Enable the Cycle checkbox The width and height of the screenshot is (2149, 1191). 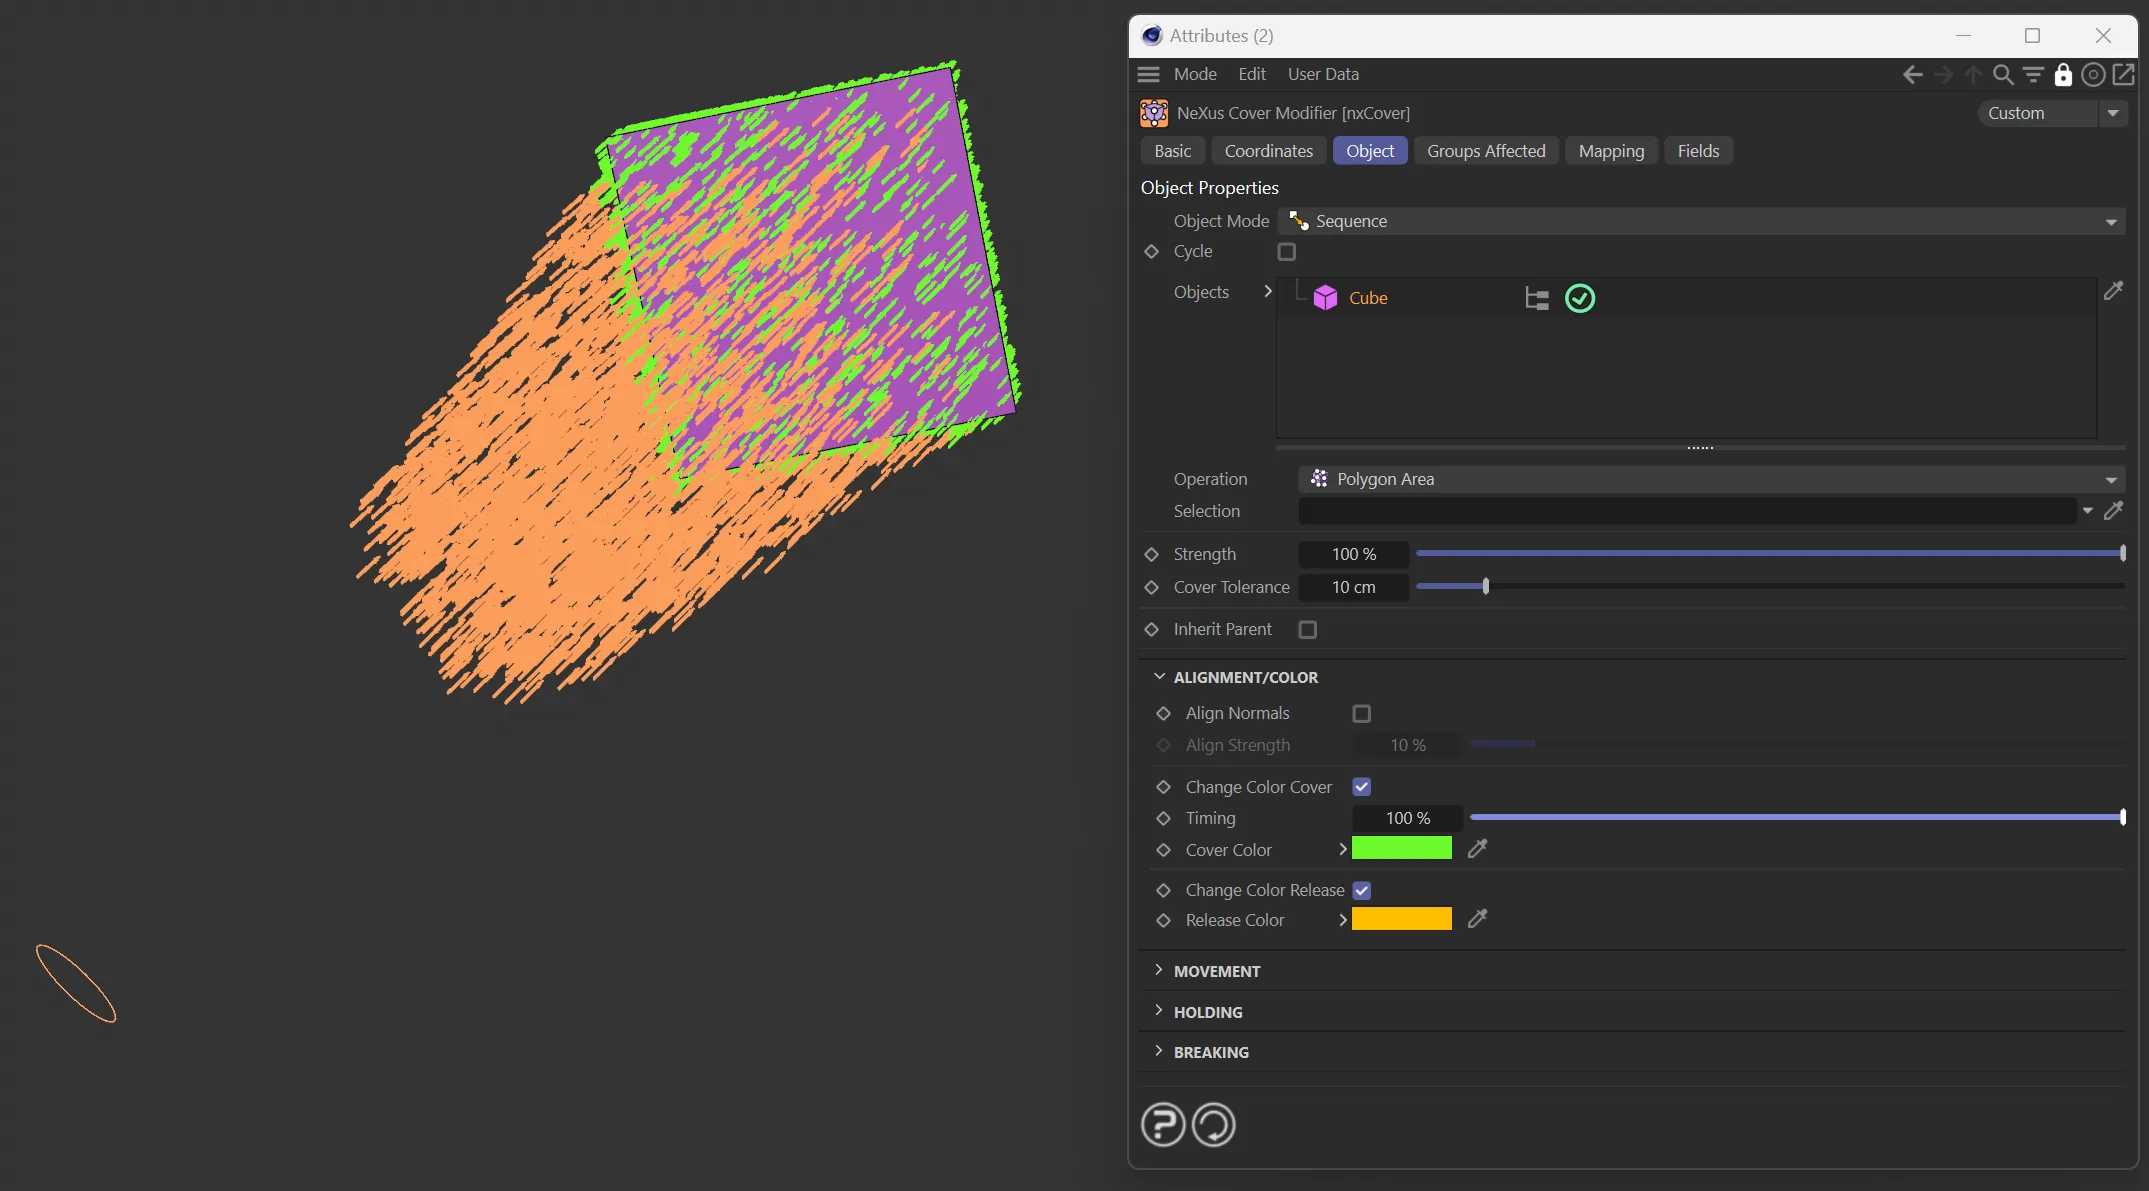[1287, 252]
